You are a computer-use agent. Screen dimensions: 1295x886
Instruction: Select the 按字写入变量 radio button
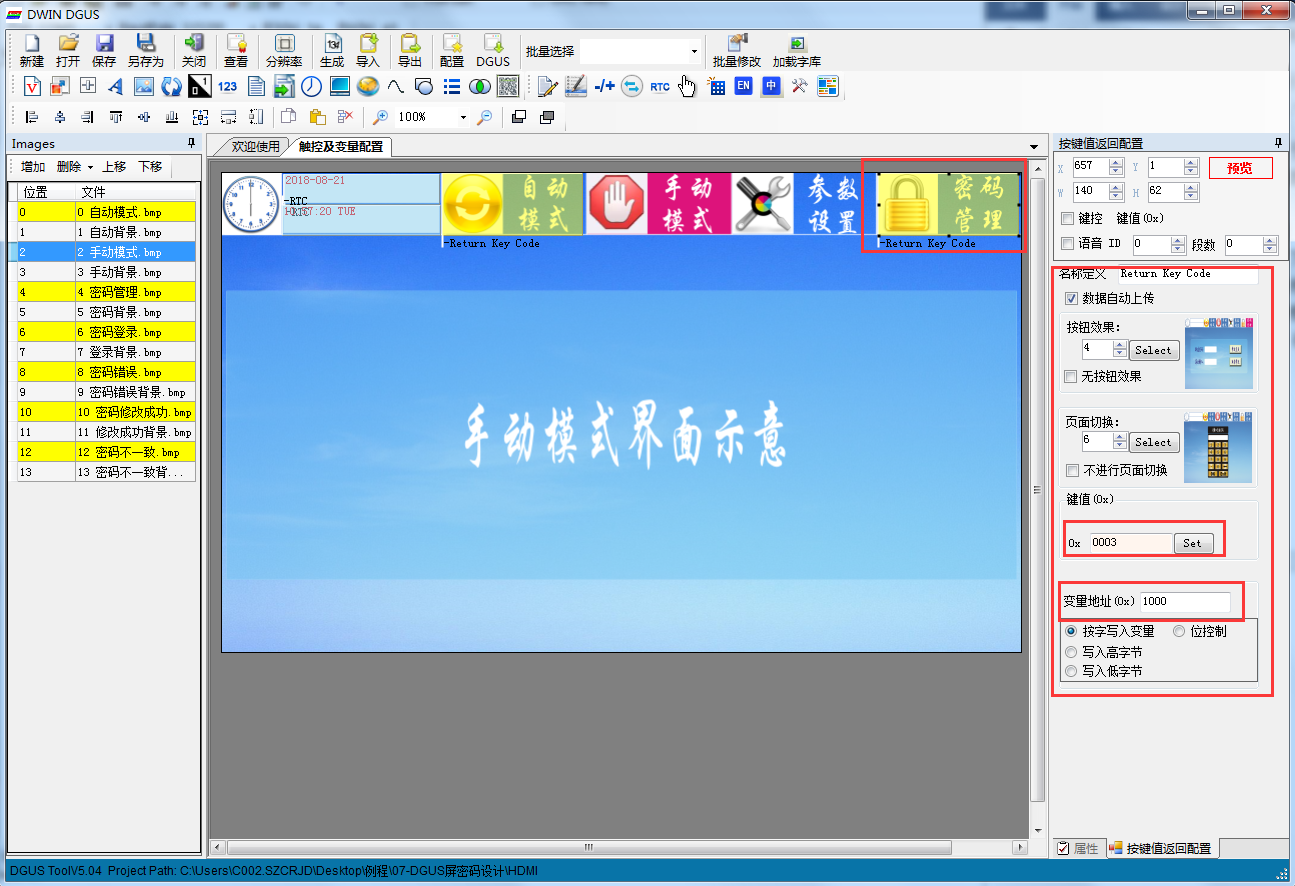coord(1072,631)
